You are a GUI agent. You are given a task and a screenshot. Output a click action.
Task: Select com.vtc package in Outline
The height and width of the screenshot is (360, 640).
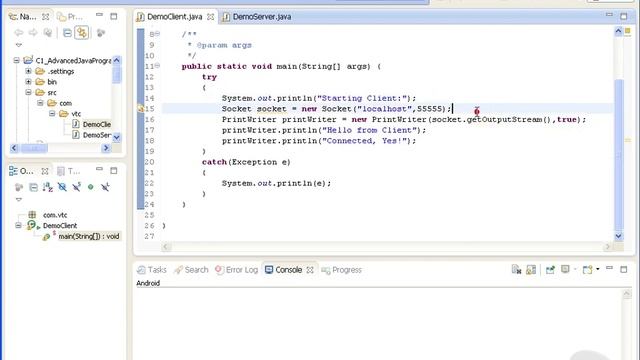[55, 215]
